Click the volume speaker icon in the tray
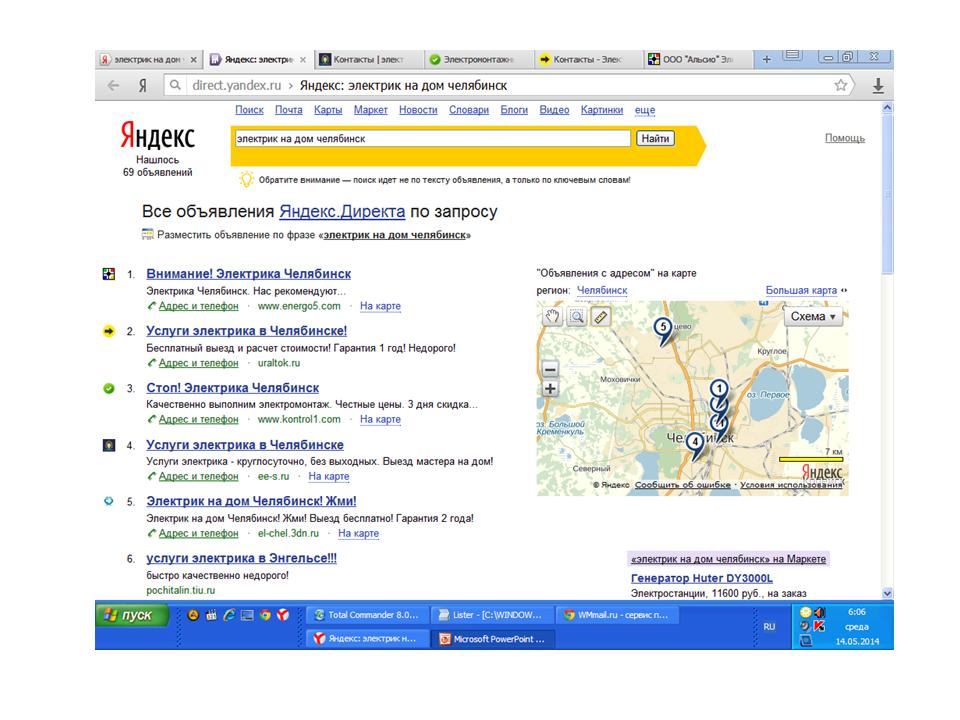The width and height of the screenshot is (960, 720). (x=820, y=612)
